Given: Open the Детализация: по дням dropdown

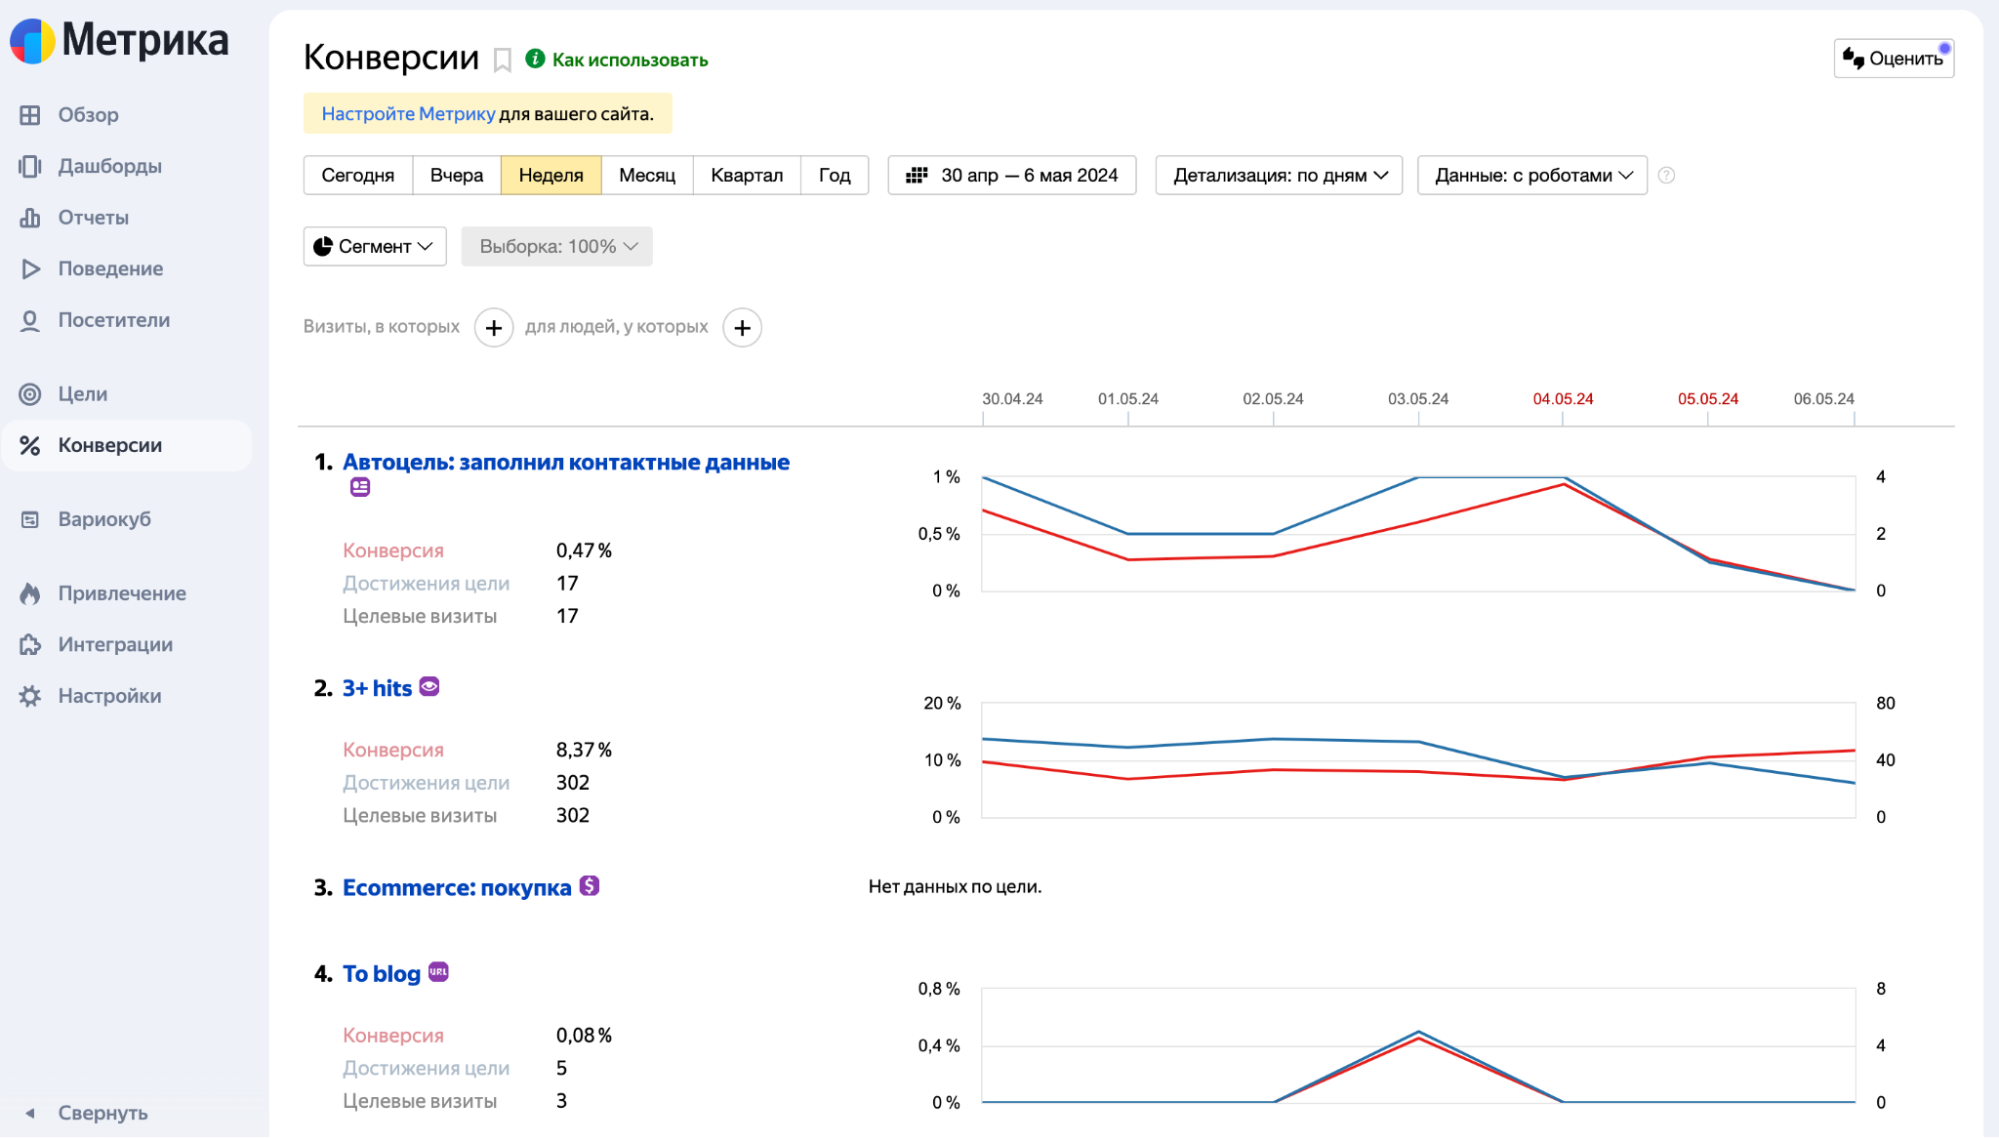Looking at the screenshot, I should (1279, 176).
